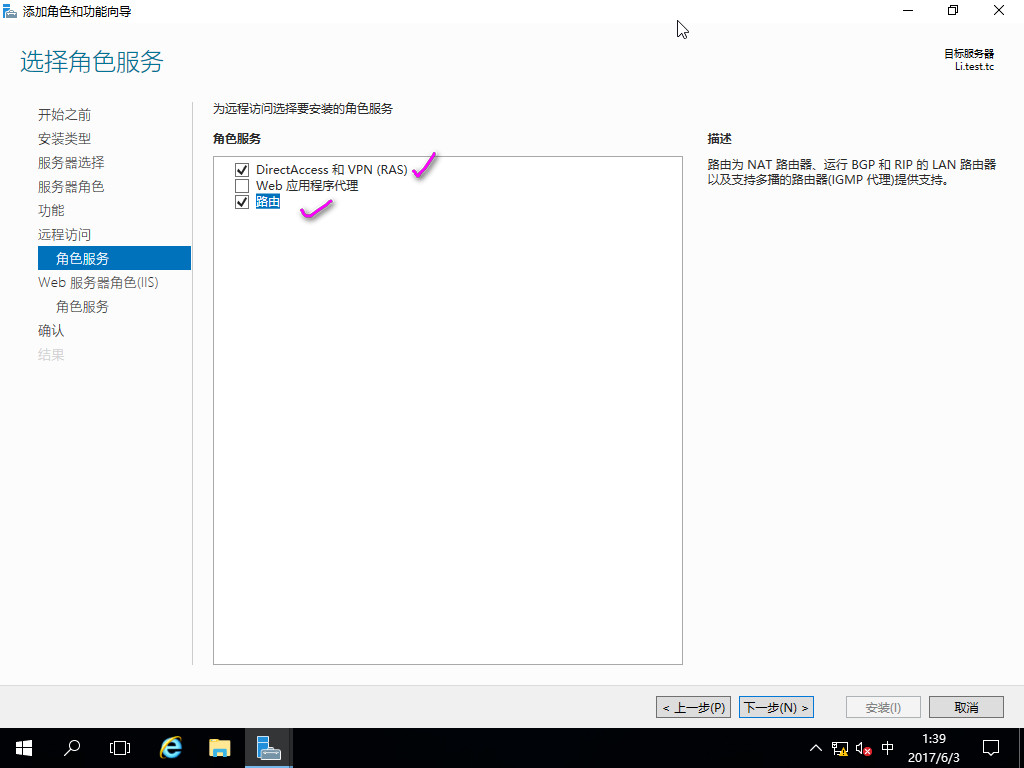
Task: Select the highlighted 路由 label
Action: pyautogui.click(x=268, y=202)
